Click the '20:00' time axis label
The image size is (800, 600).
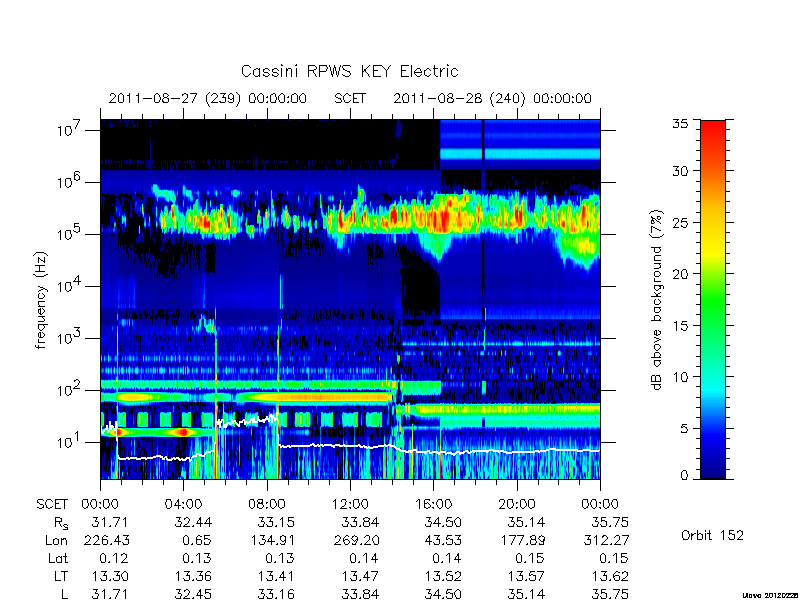point(516,504)
